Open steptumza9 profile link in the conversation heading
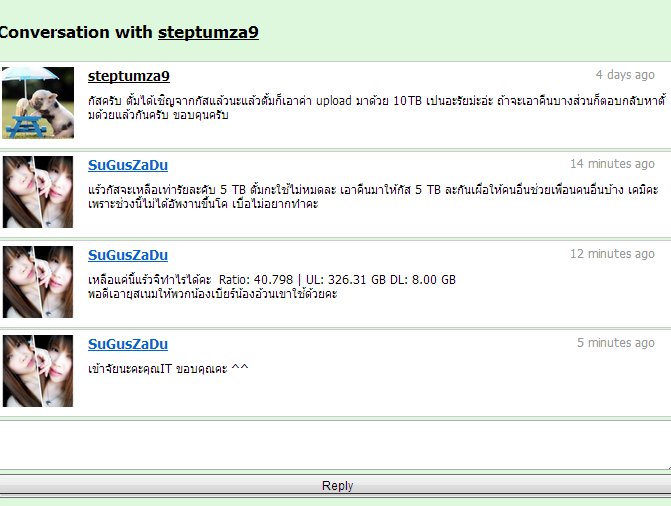The image size is (671, 506). [x=208, y=32]
